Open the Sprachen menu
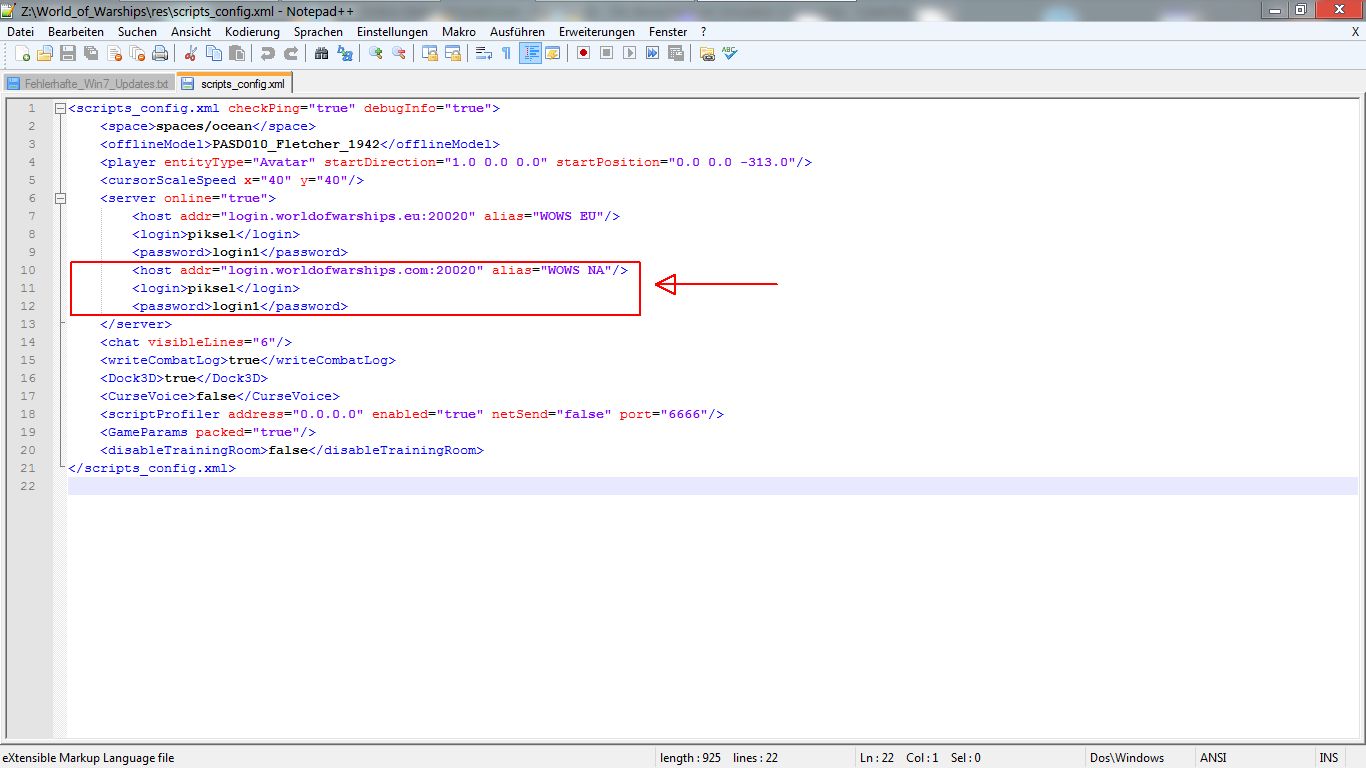 [x=318, y=32]
